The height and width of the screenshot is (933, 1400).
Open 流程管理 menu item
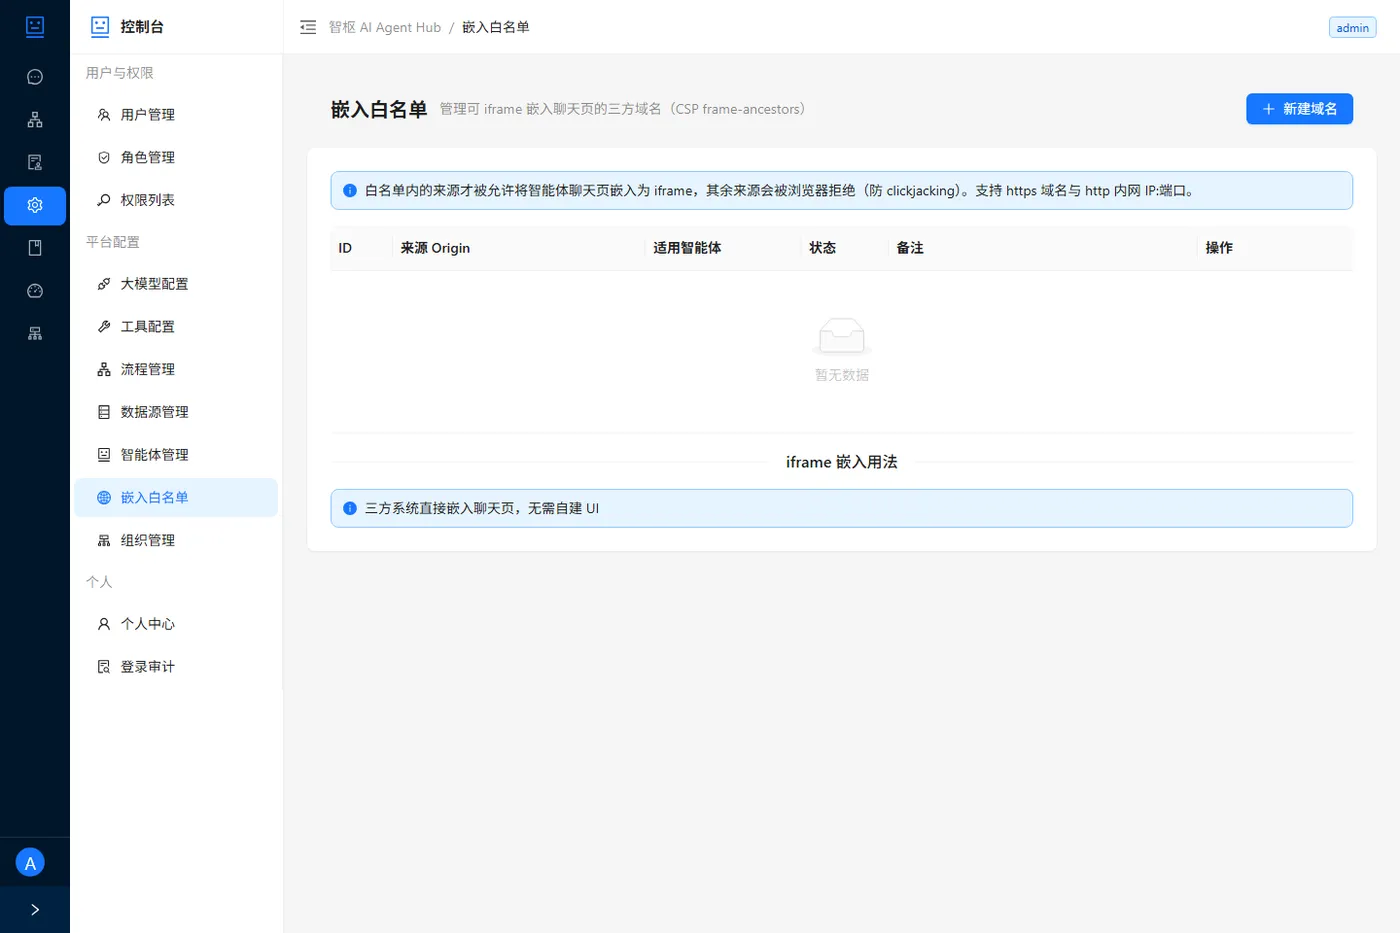[176, 369]
